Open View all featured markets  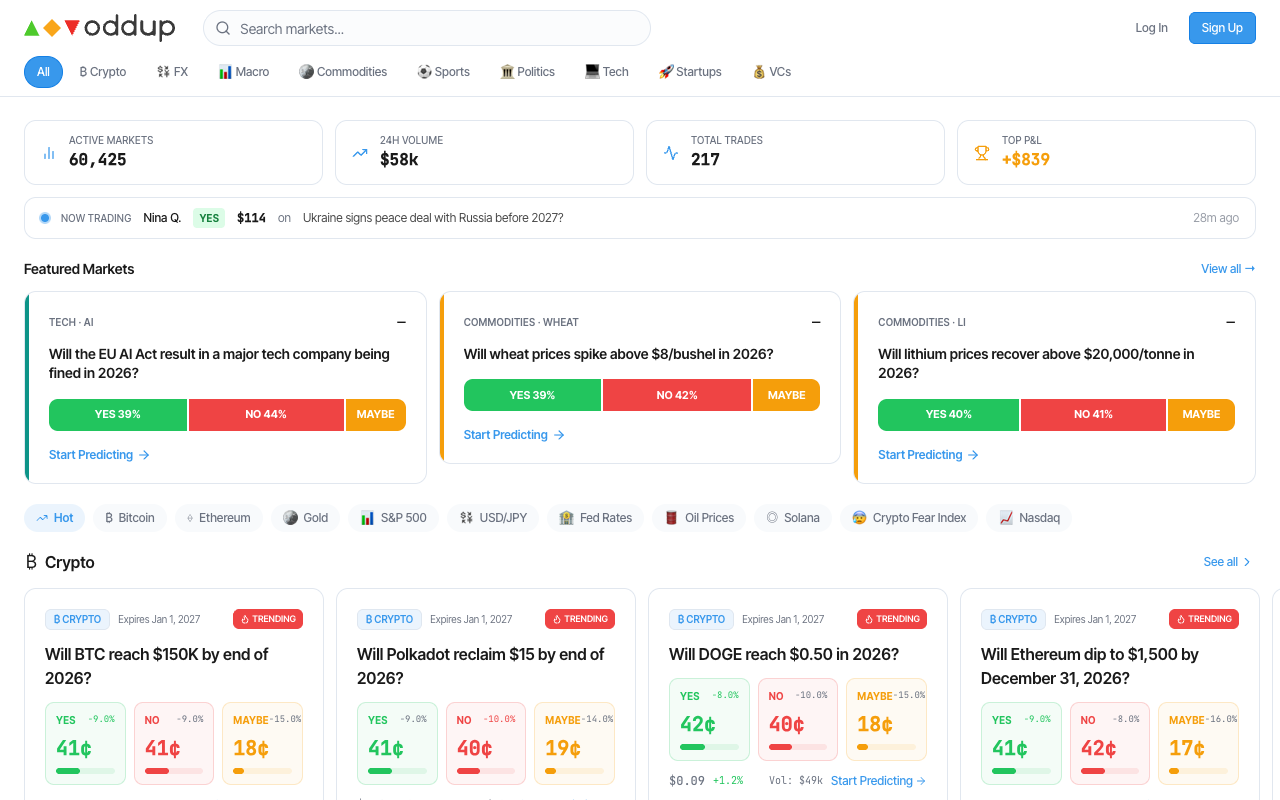1228,269
